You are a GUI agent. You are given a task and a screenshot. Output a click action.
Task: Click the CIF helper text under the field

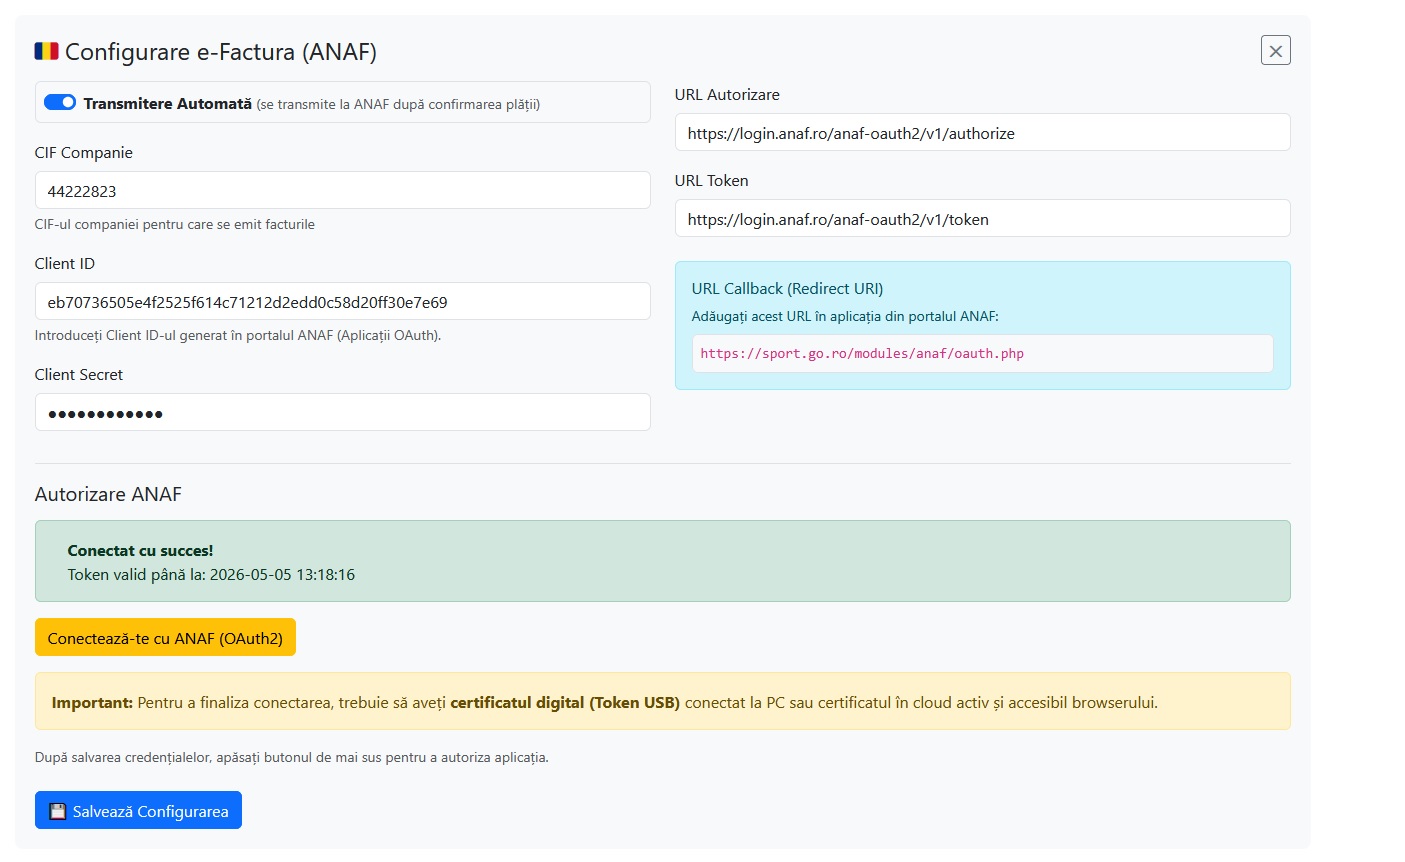174,224
